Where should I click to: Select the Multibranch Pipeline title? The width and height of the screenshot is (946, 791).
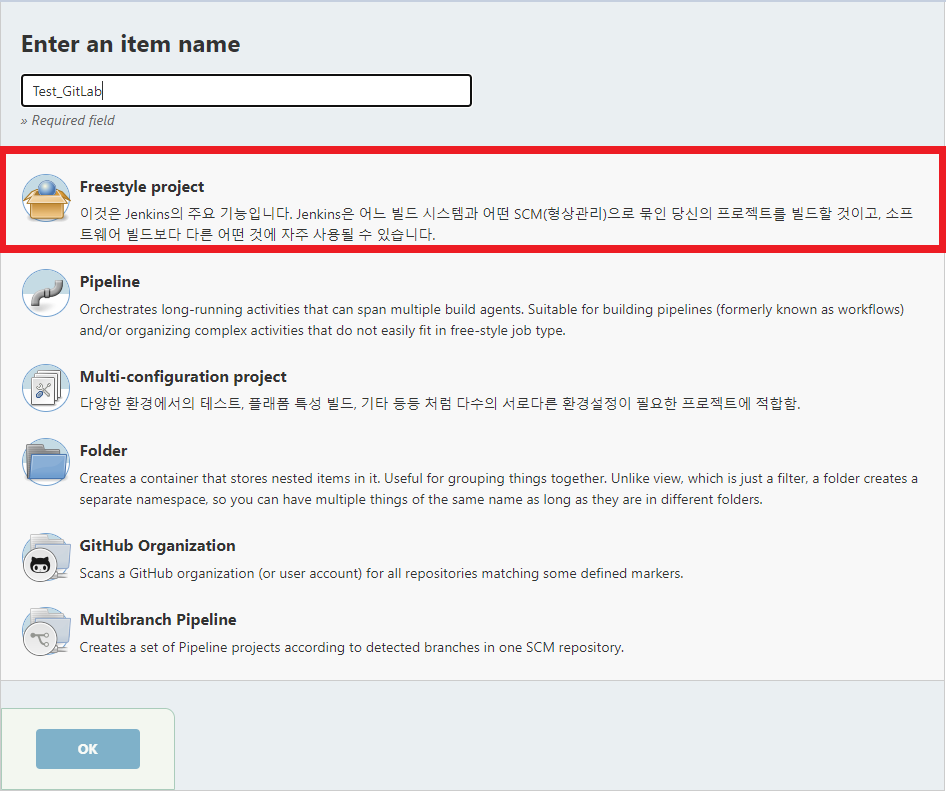(158, 620)
